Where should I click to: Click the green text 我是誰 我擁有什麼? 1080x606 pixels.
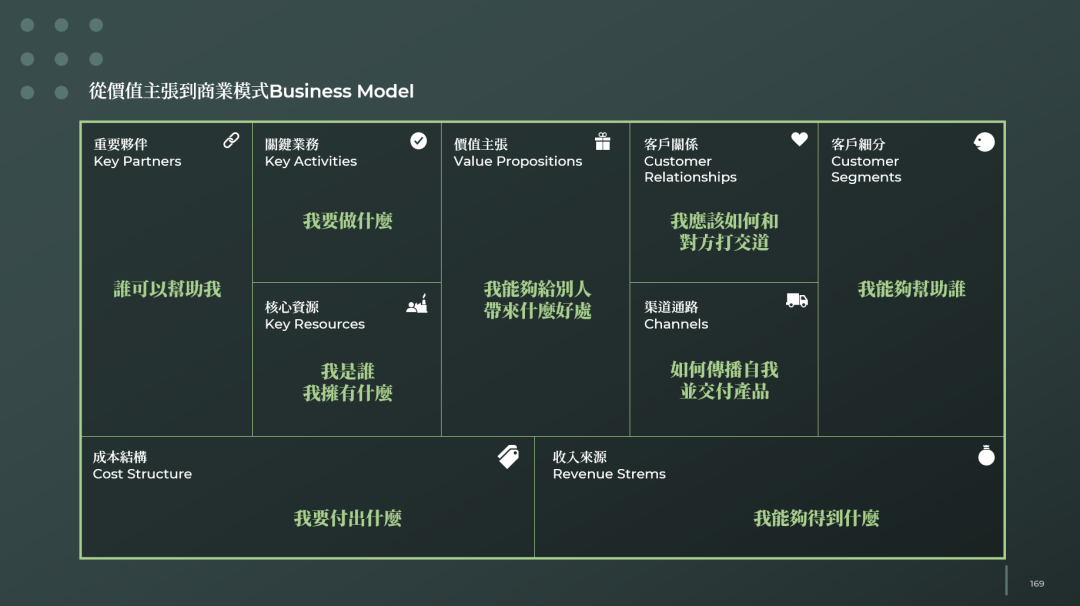348,382
